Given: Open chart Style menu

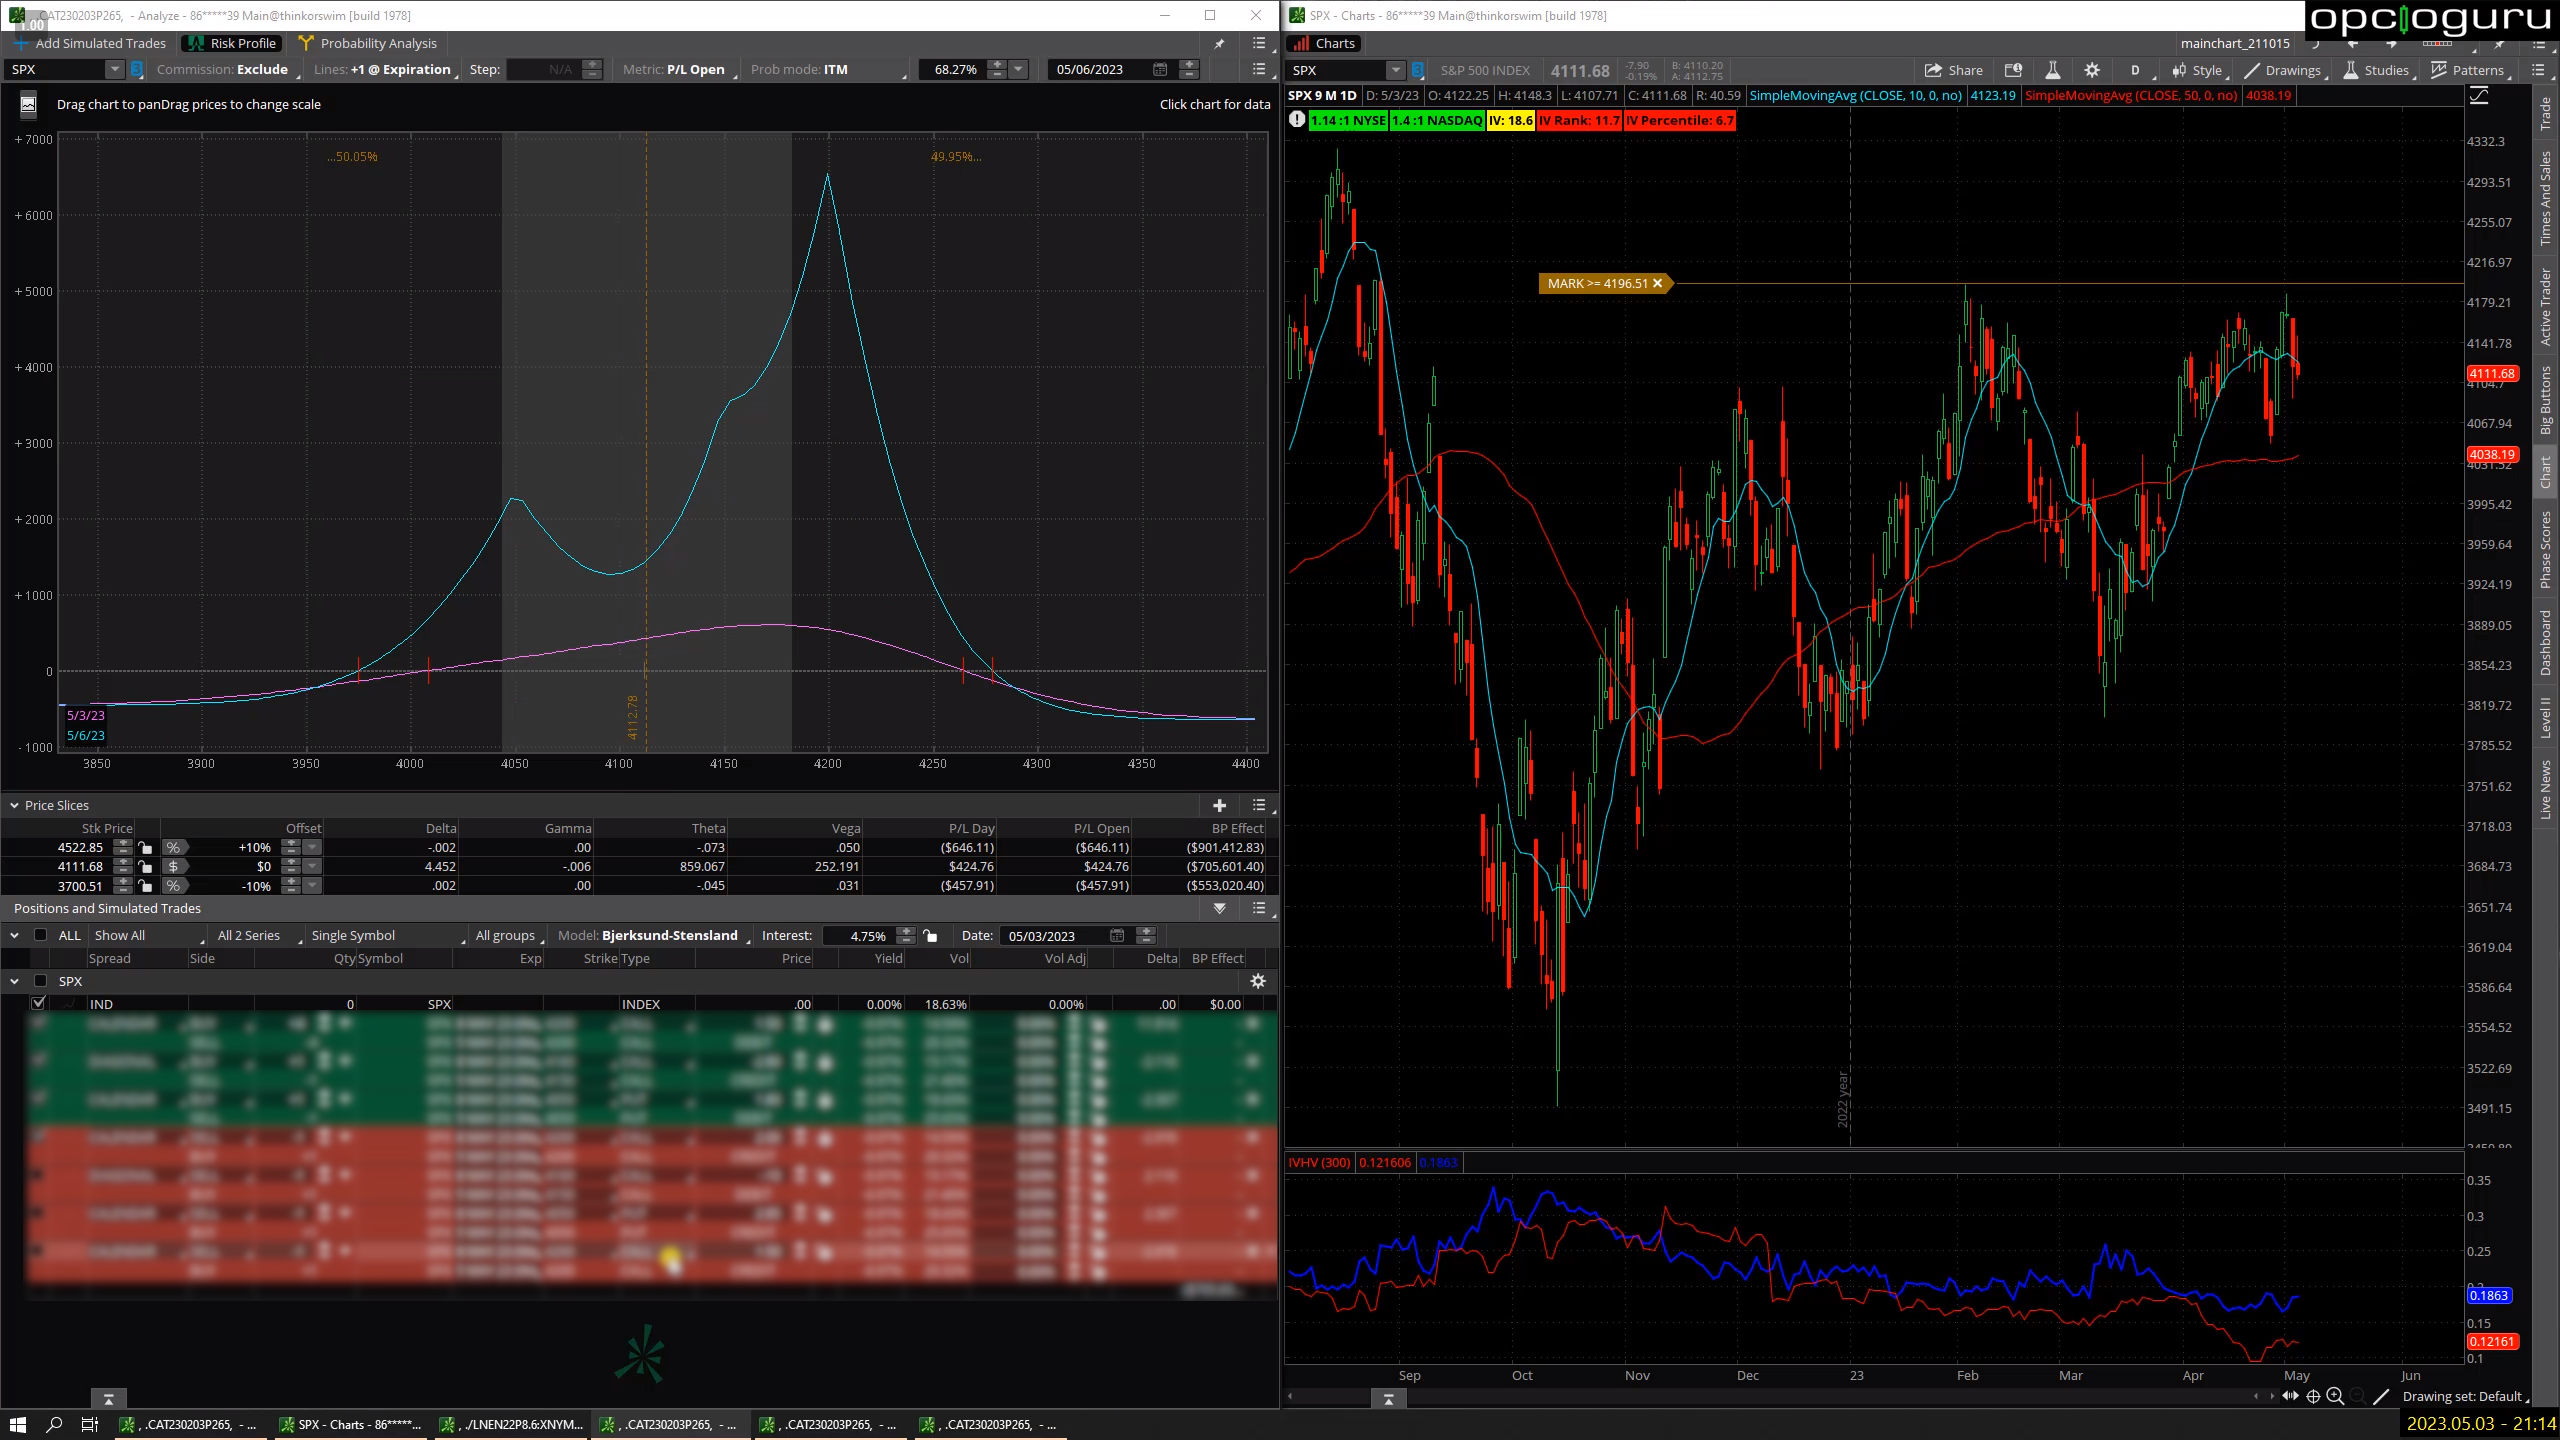Looking at the screenshot, I should (x=2198, y=70).
